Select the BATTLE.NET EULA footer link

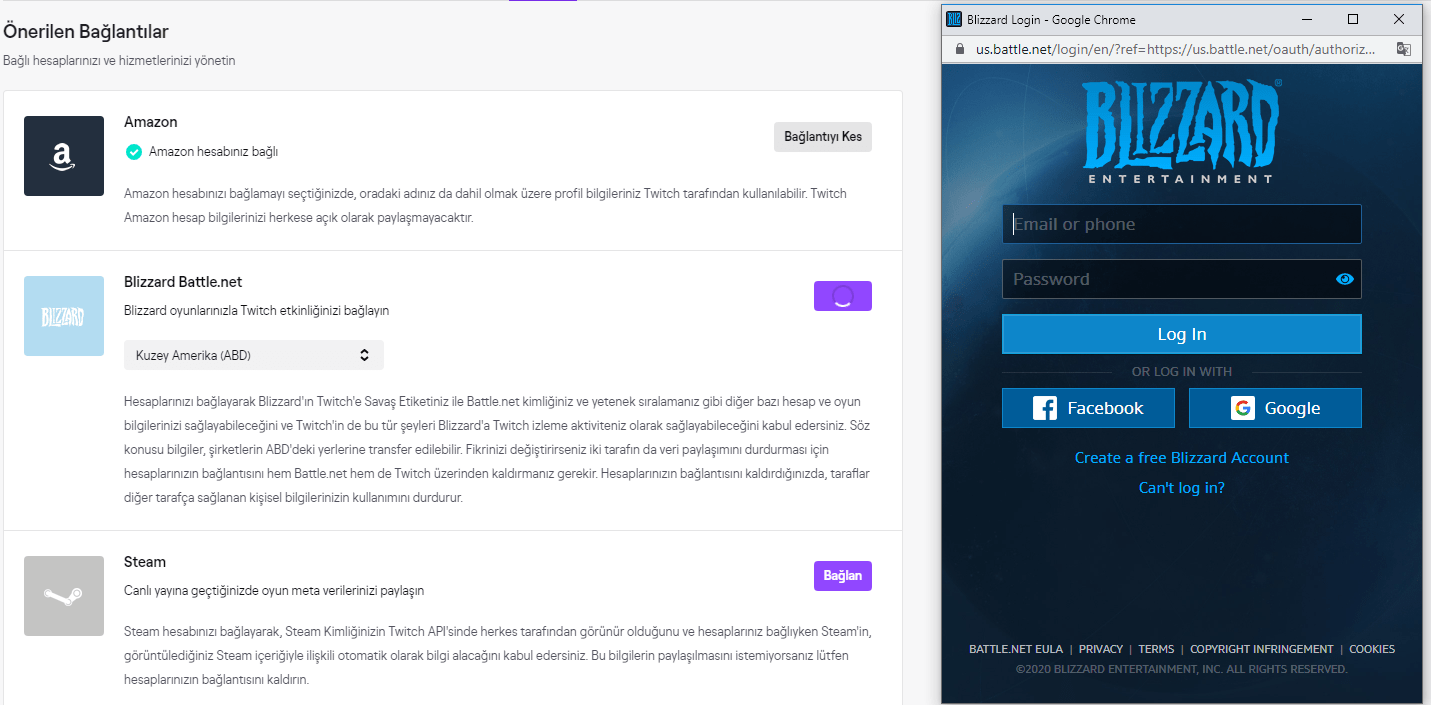[1016, 648]
